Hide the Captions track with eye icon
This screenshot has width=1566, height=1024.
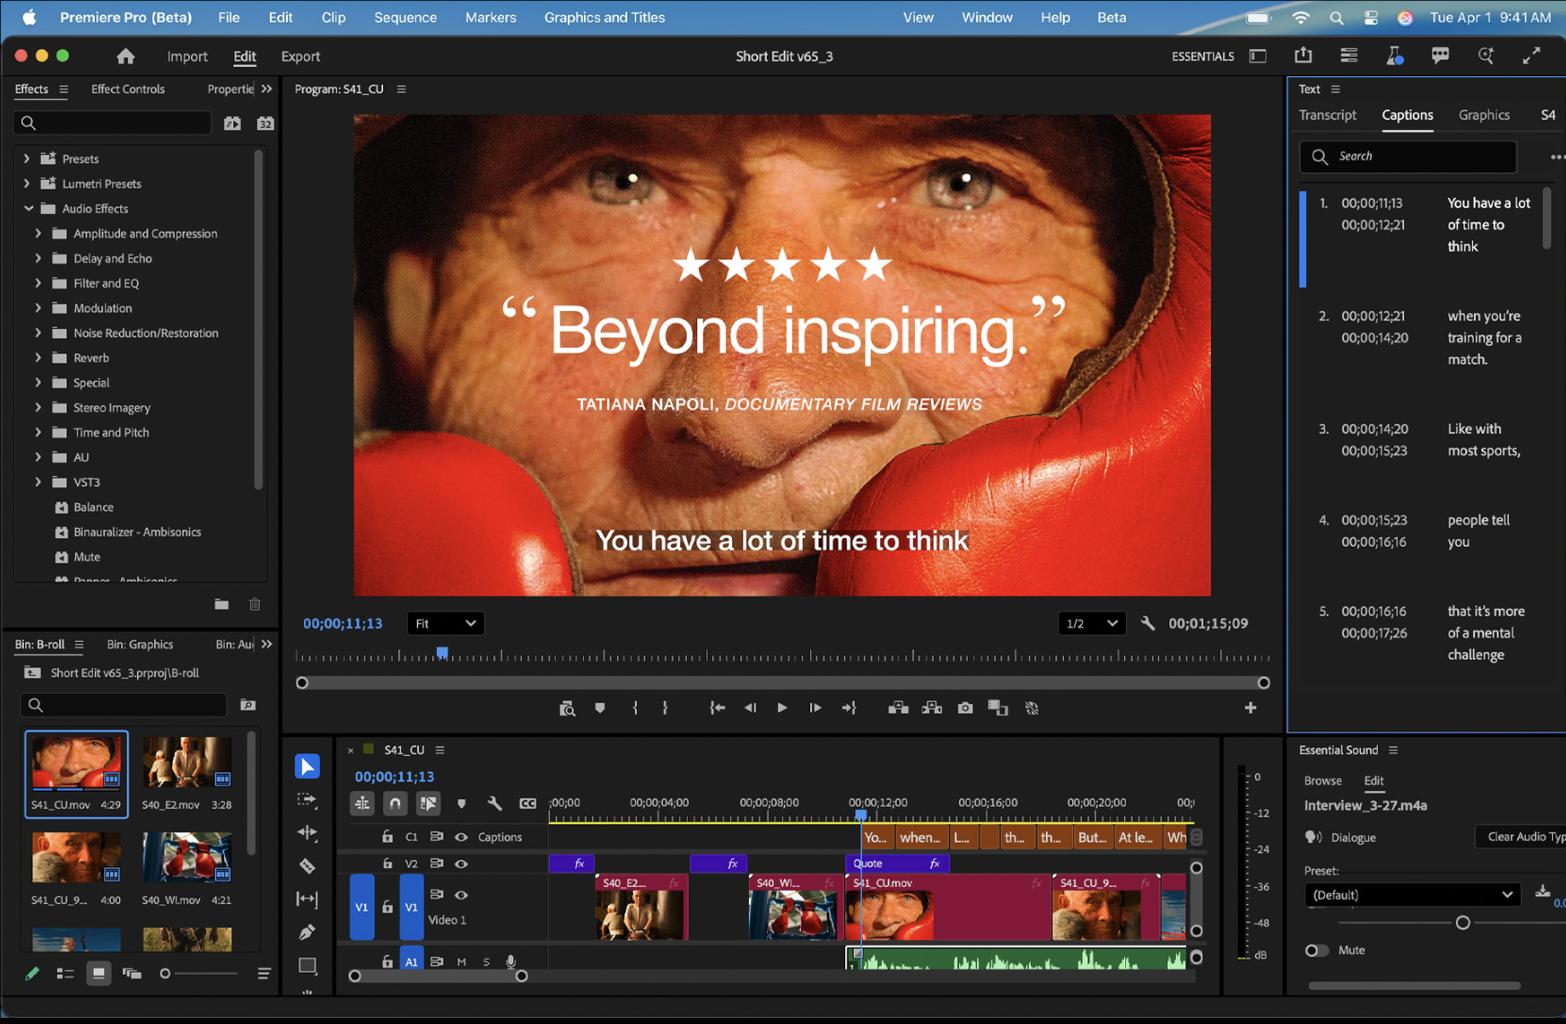(x=461, y=837)
